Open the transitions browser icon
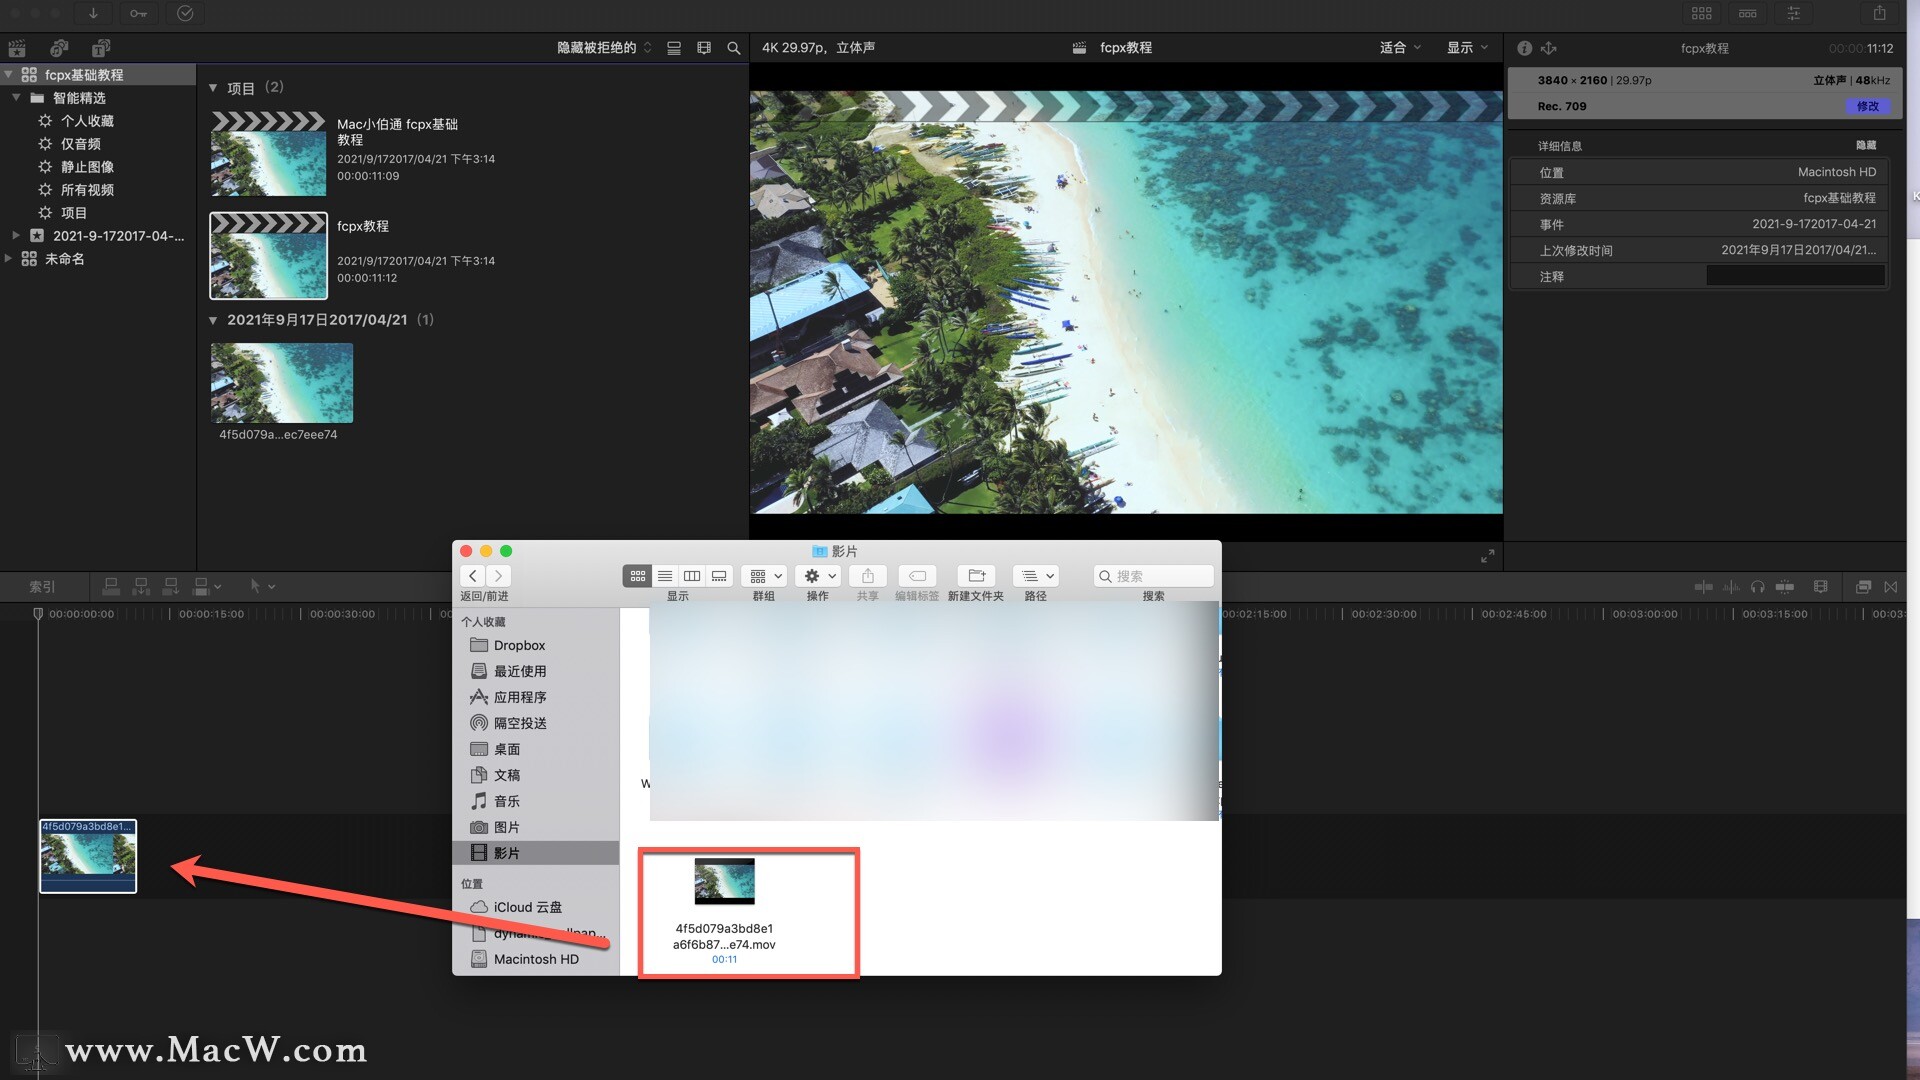 point(1890,587)
